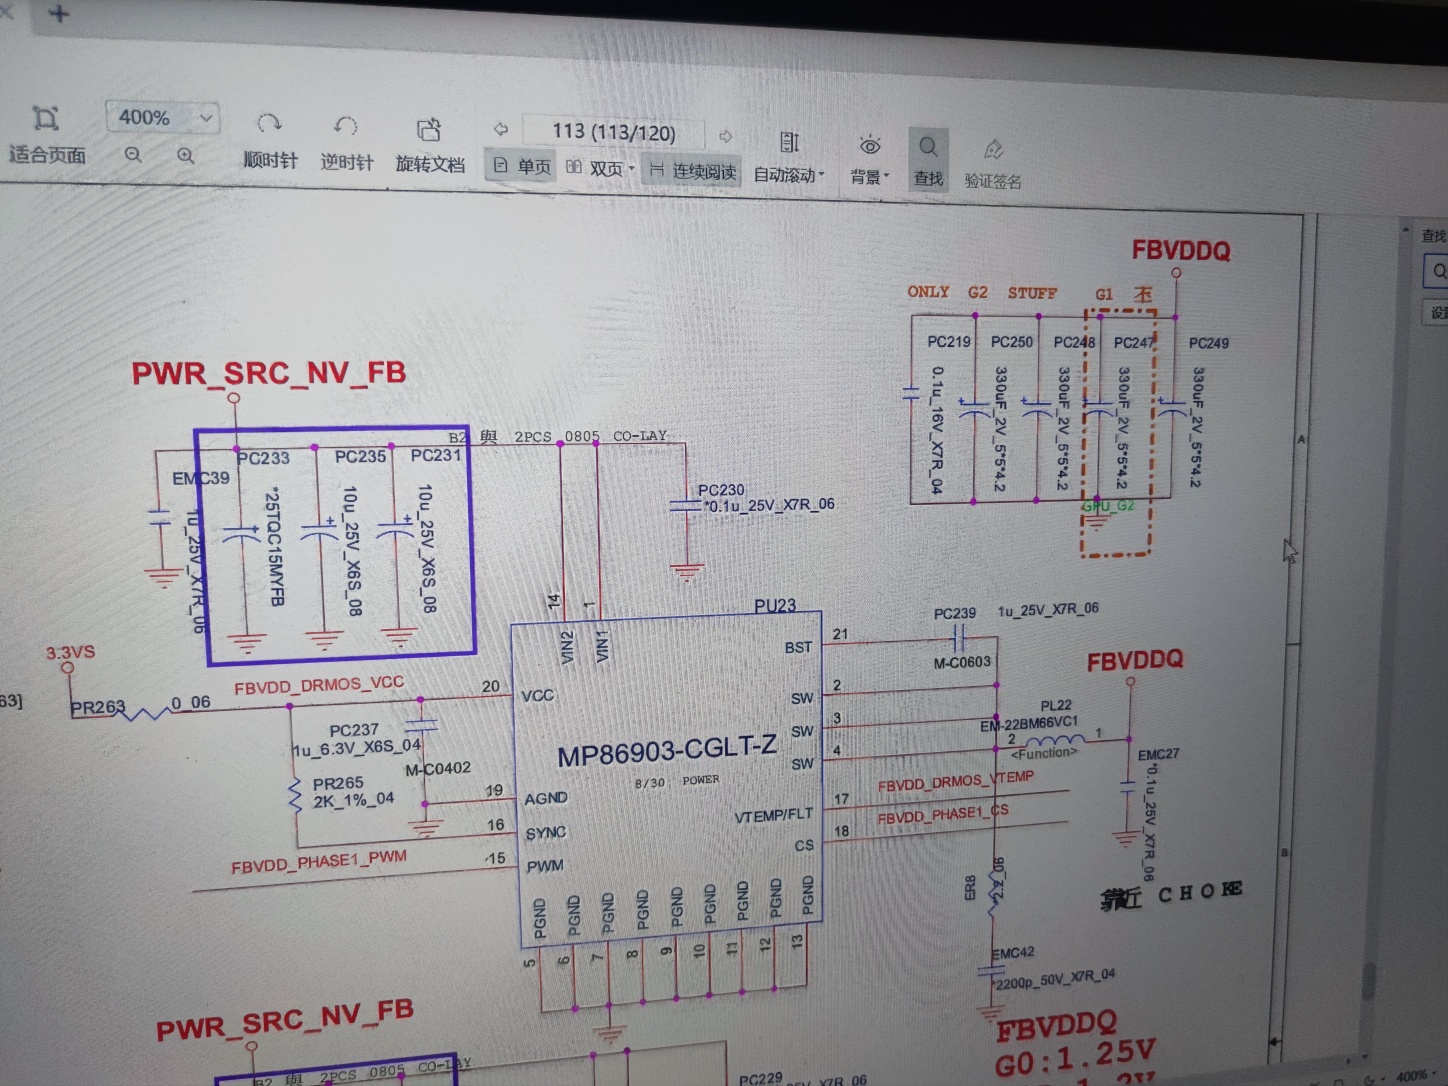Toggle Double Page (双页) view
Image resolution: width=1448 pixels, height=1086 pixels.
[597, 168]
